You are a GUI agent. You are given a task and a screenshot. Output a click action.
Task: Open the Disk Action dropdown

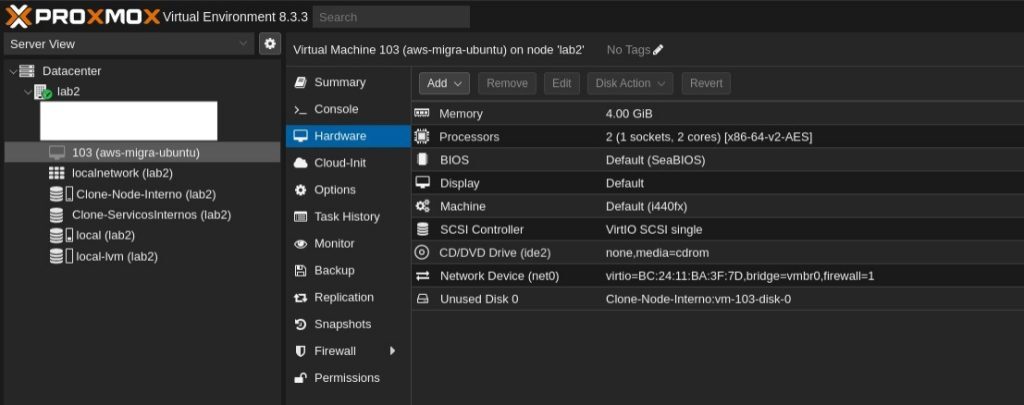tap(629, 83)
